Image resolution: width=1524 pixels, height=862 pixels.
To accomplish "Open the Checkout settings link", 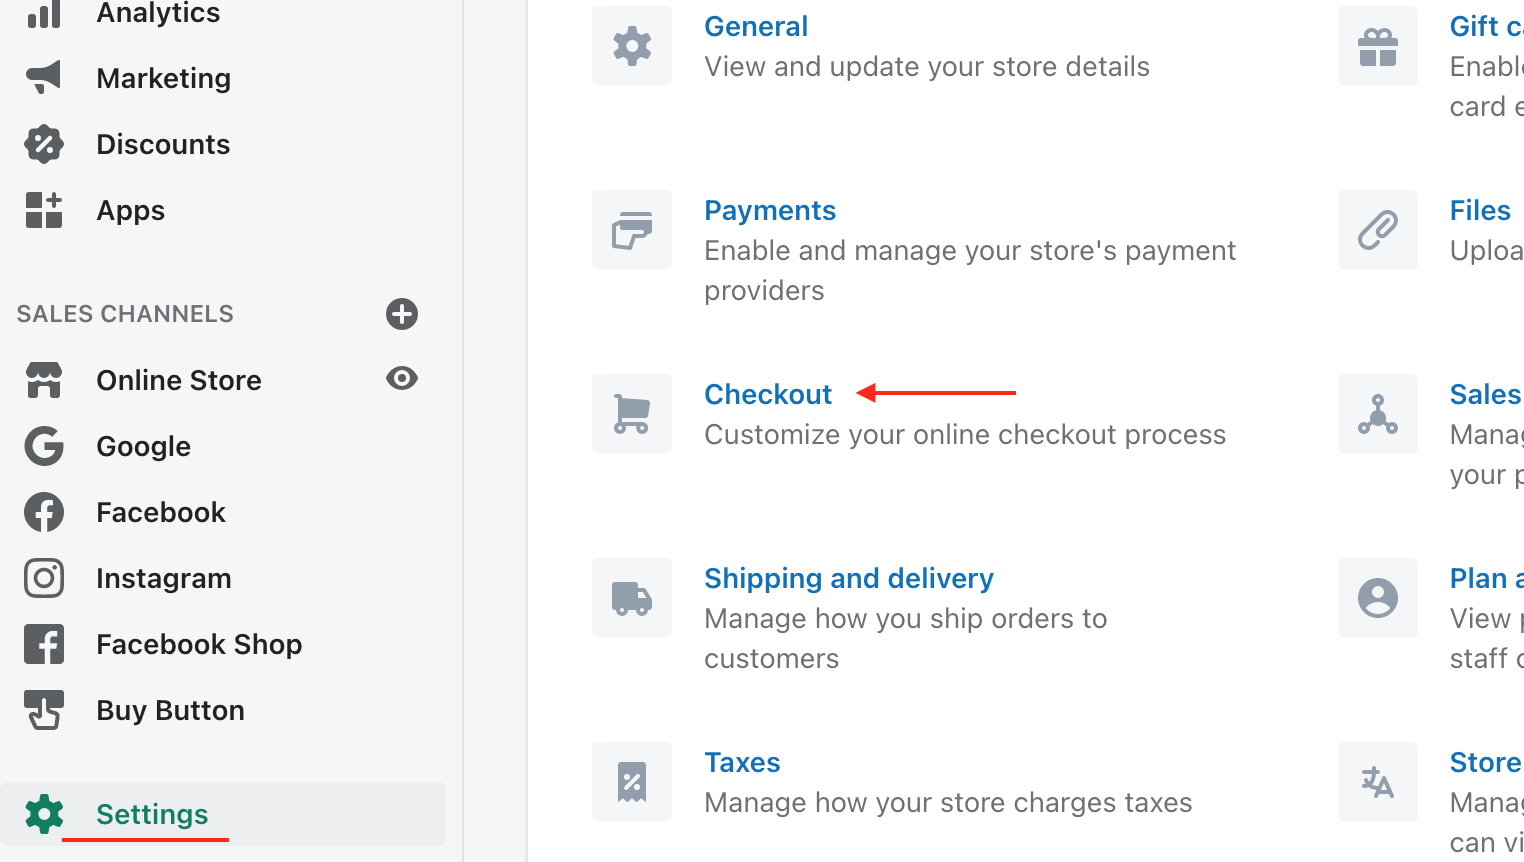I will click(768, 394).
